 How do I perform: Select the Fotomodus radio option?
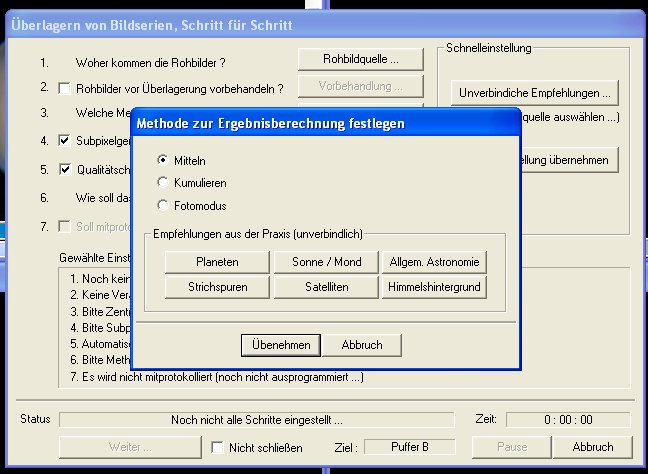163,206
